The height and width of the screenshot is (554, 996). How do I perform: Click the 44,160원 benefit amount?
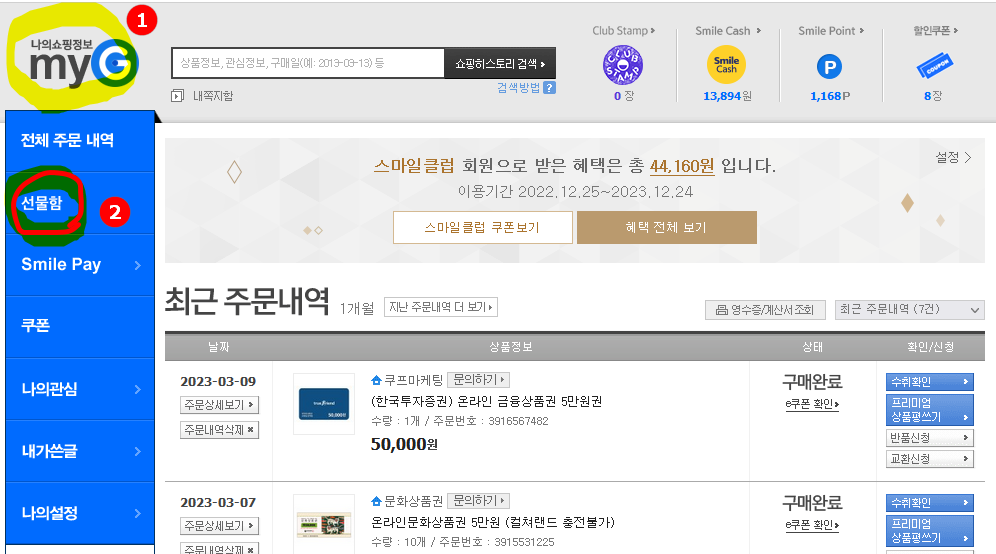tap(682, 166)
